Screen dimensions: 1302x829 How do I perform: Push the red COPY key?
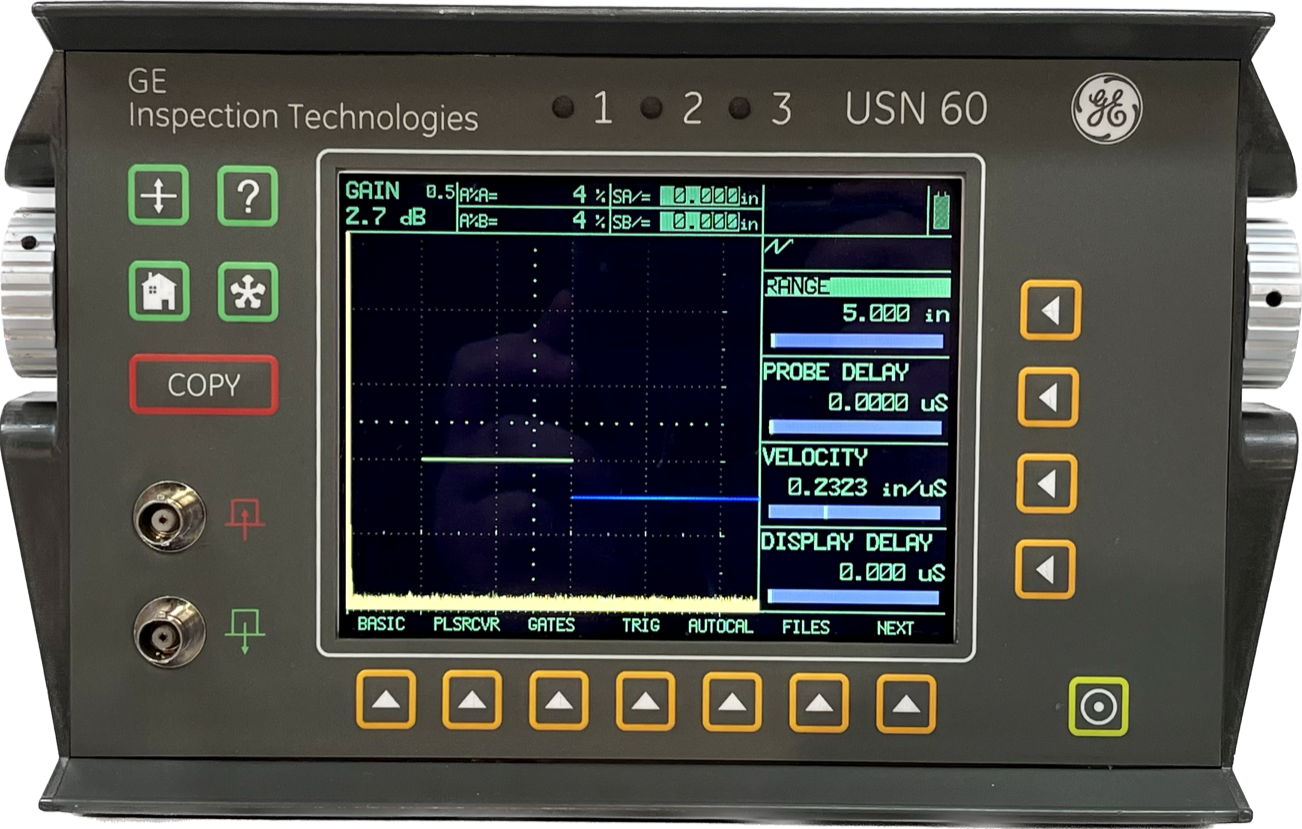203,385
